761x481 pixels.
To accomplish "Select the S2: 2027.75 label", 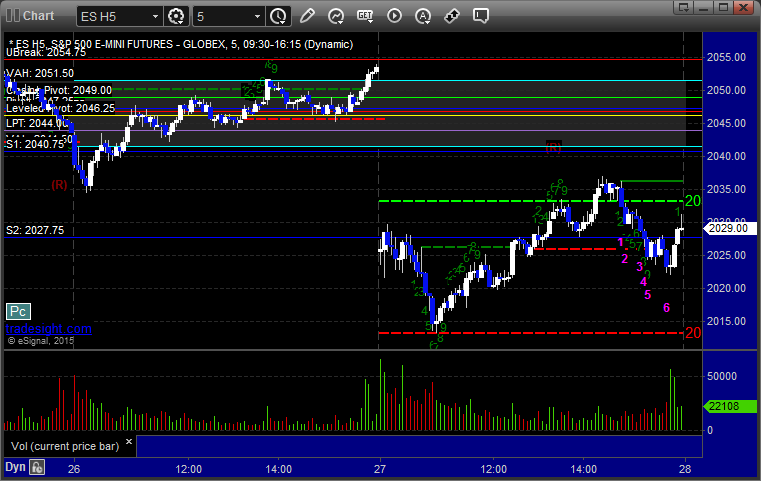I will [35, 230].
